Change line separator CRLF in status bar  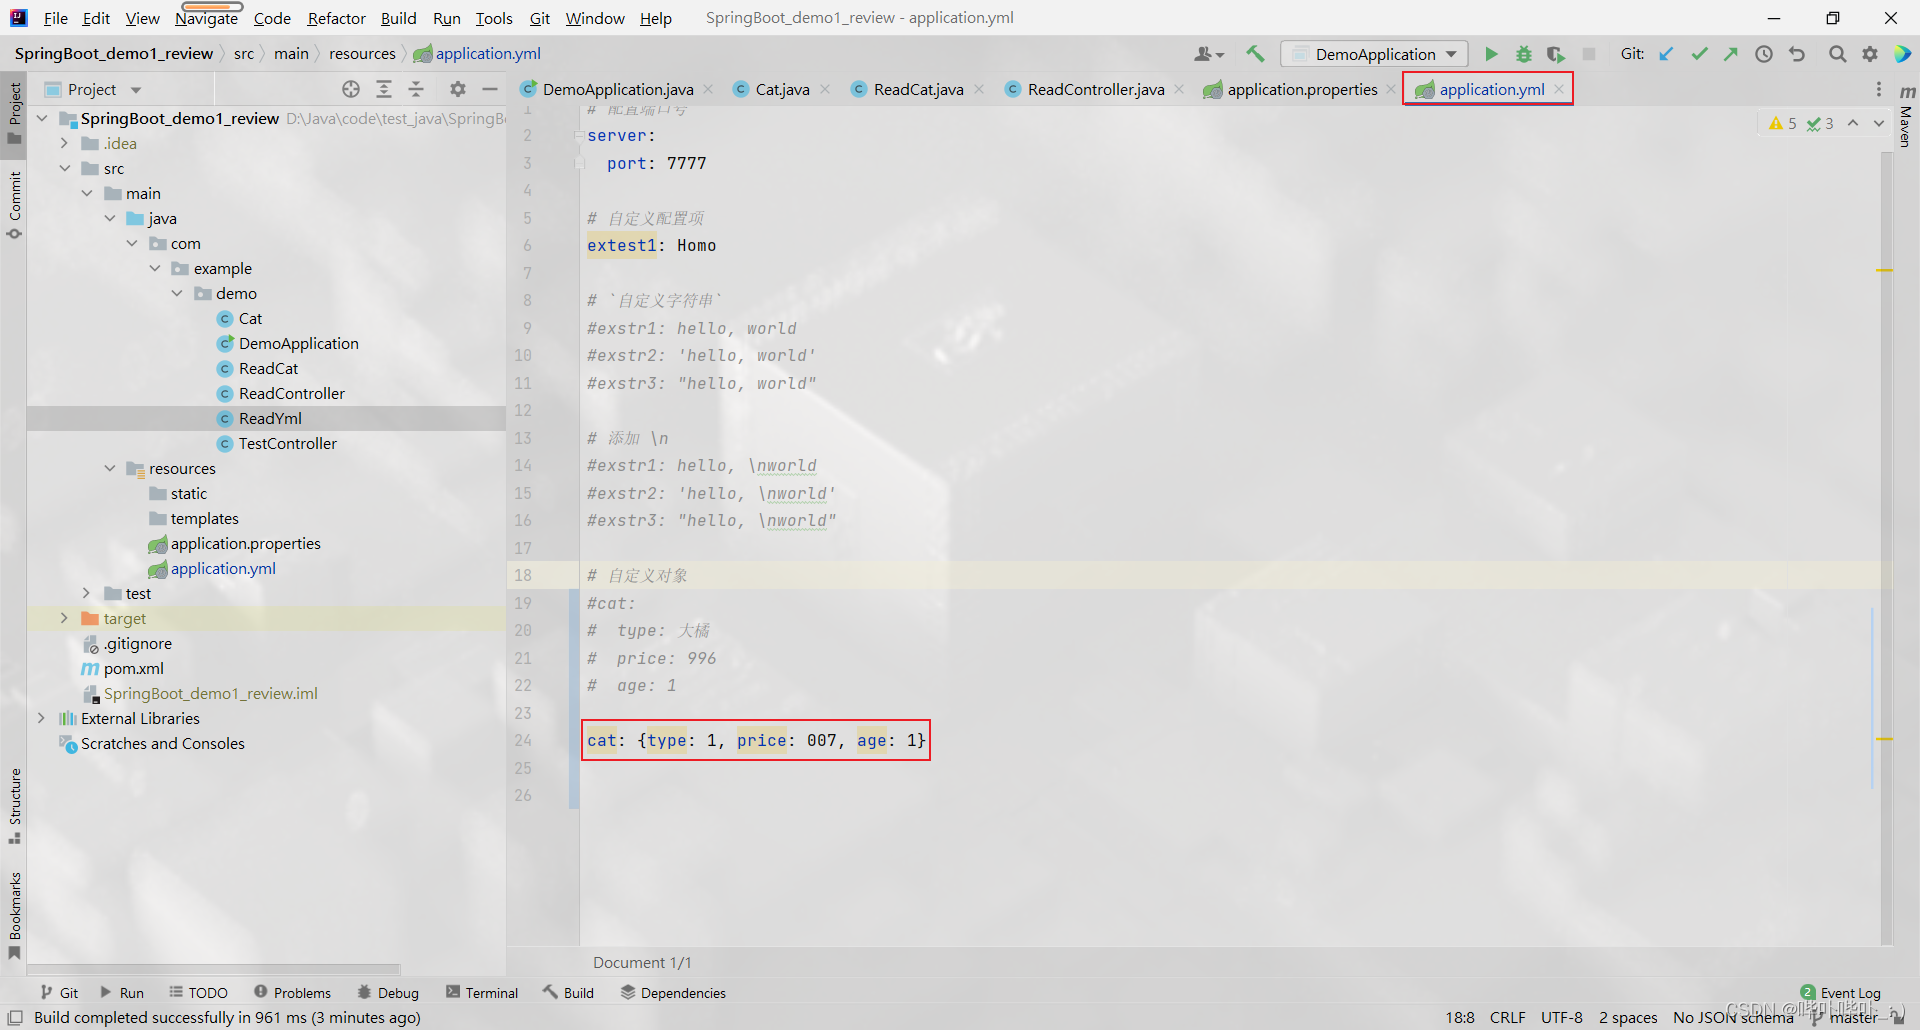pyautogui.click(x=1507, y=1017)
